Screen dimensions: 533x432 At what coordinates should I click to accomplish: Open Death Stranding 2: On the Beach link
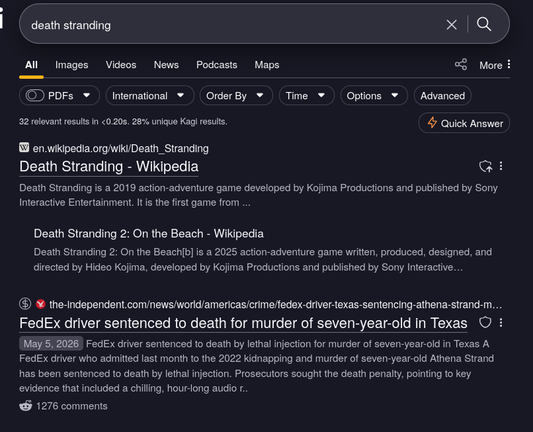pyautogui.click(x=149, y=234)
